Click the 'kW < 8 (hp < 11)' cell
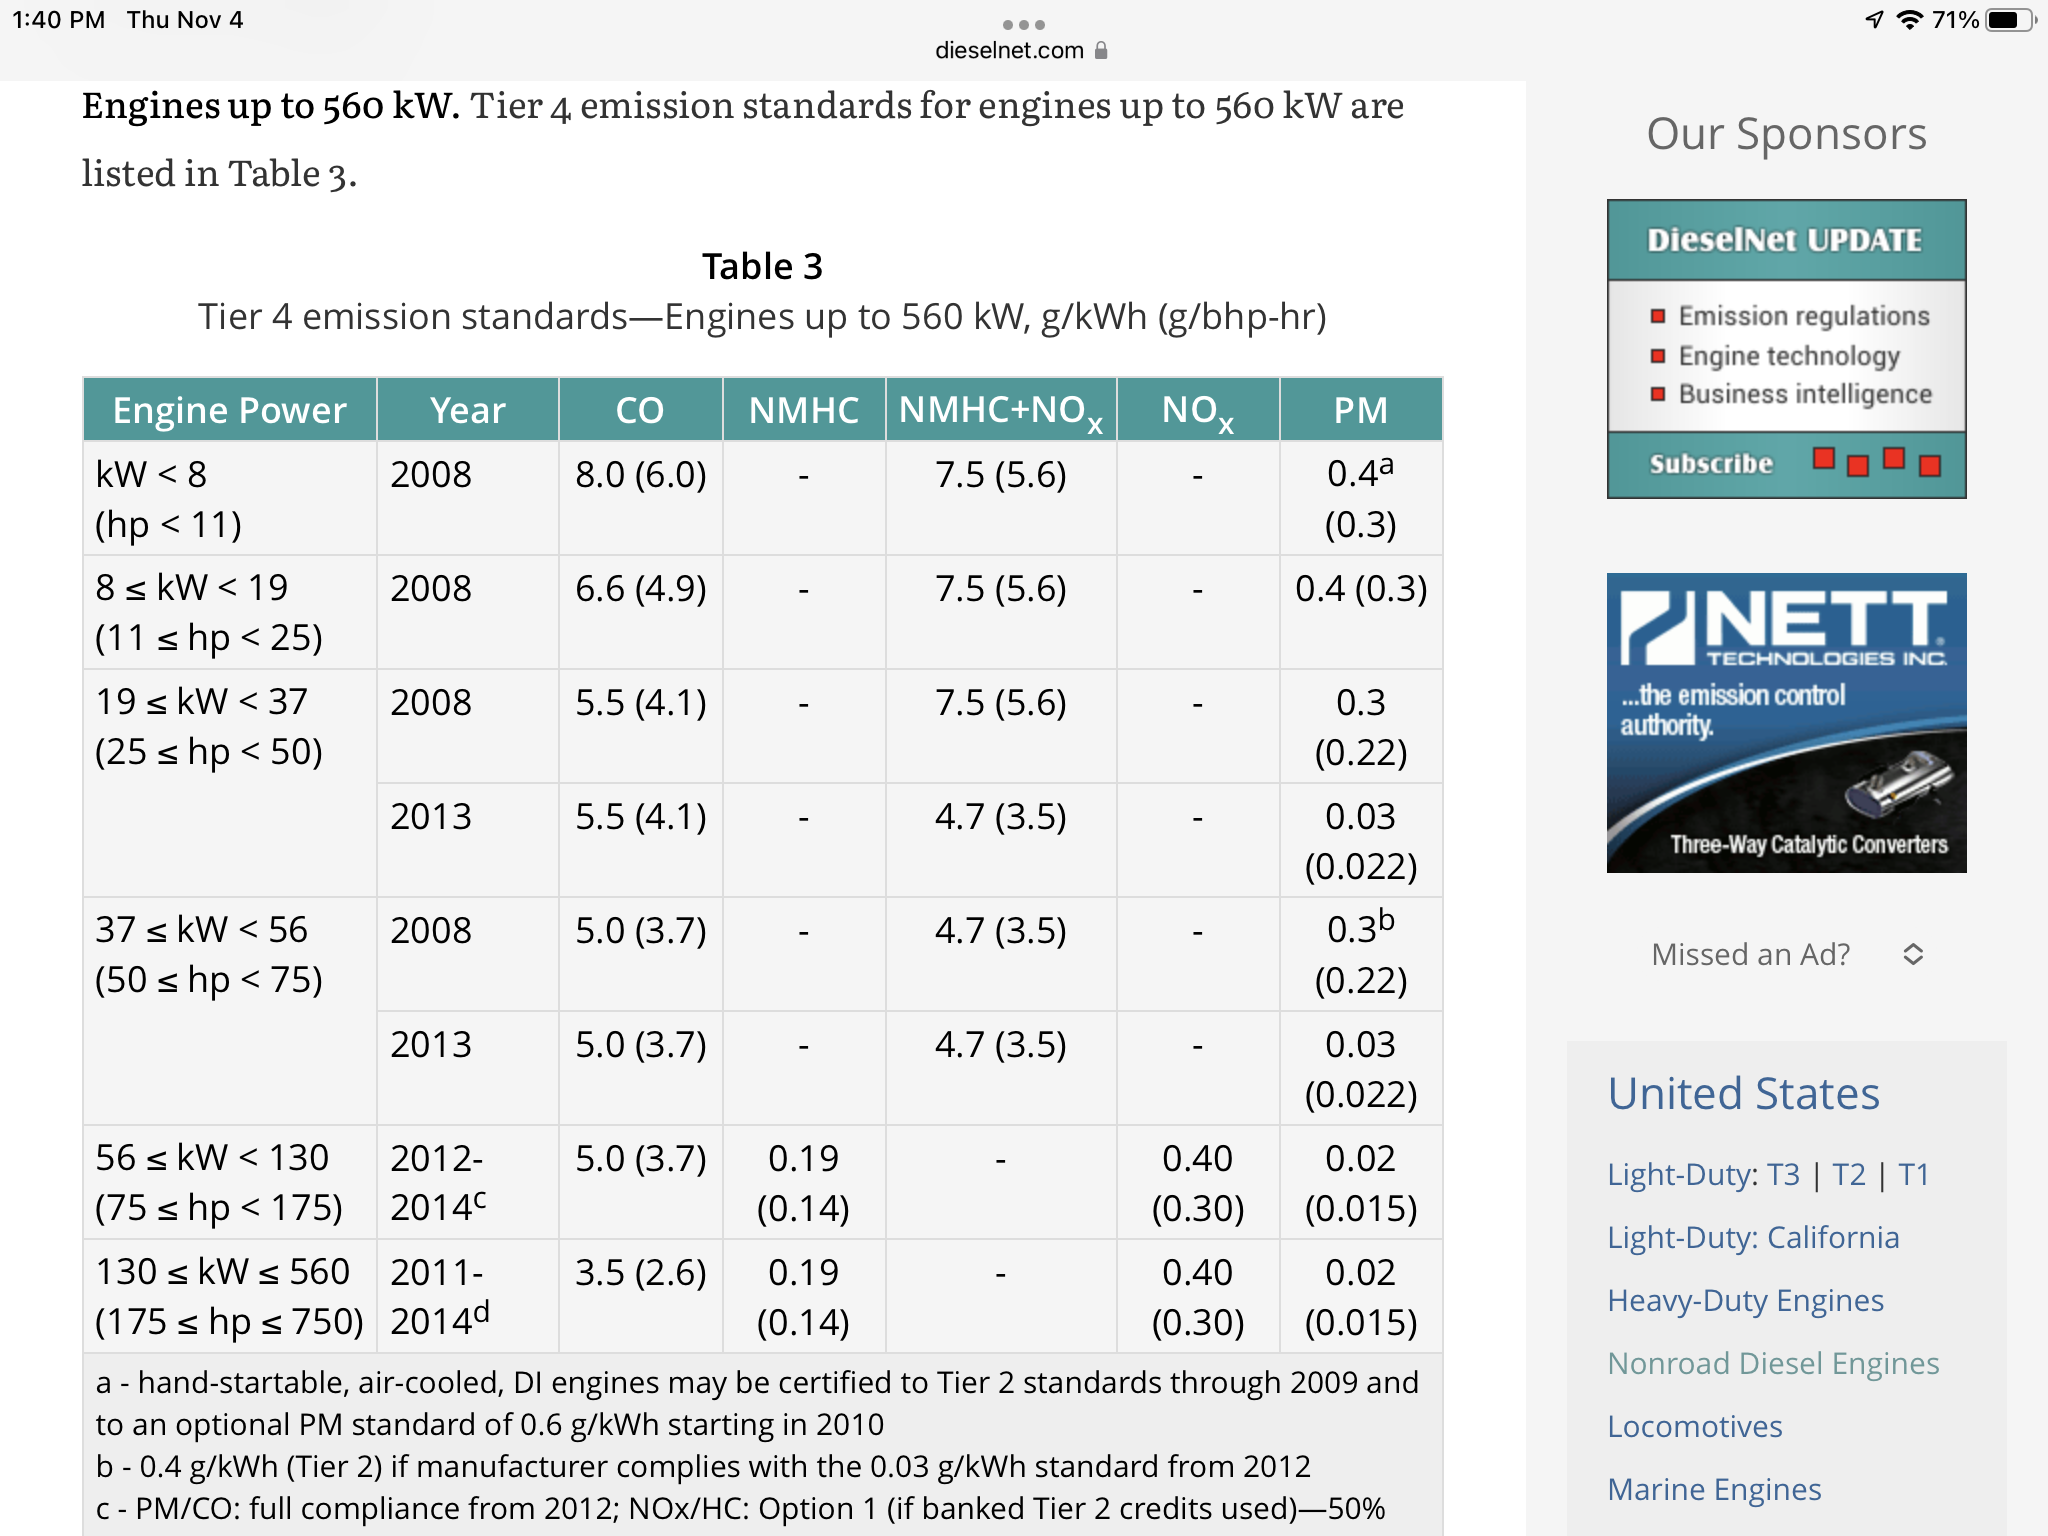 (229, 498)
